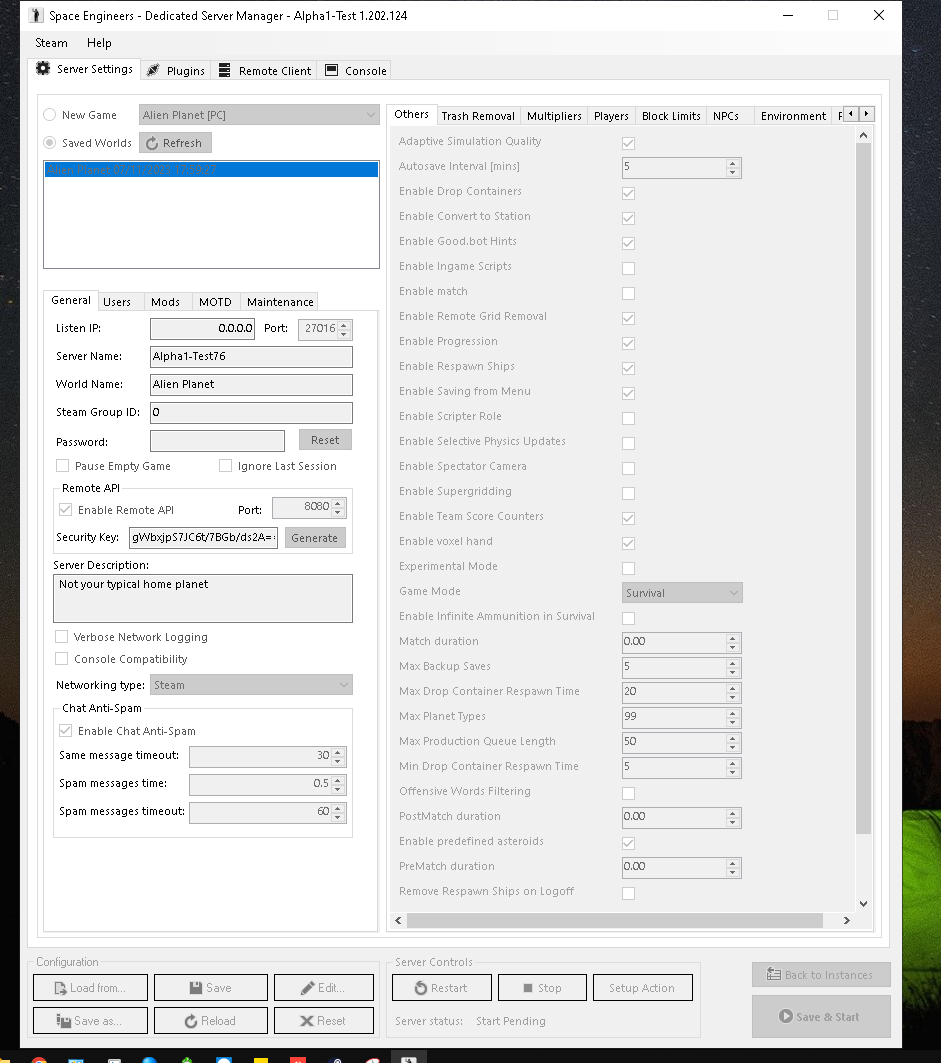
Task: Expand the Networking type dropdown
Action: point(251,685)
